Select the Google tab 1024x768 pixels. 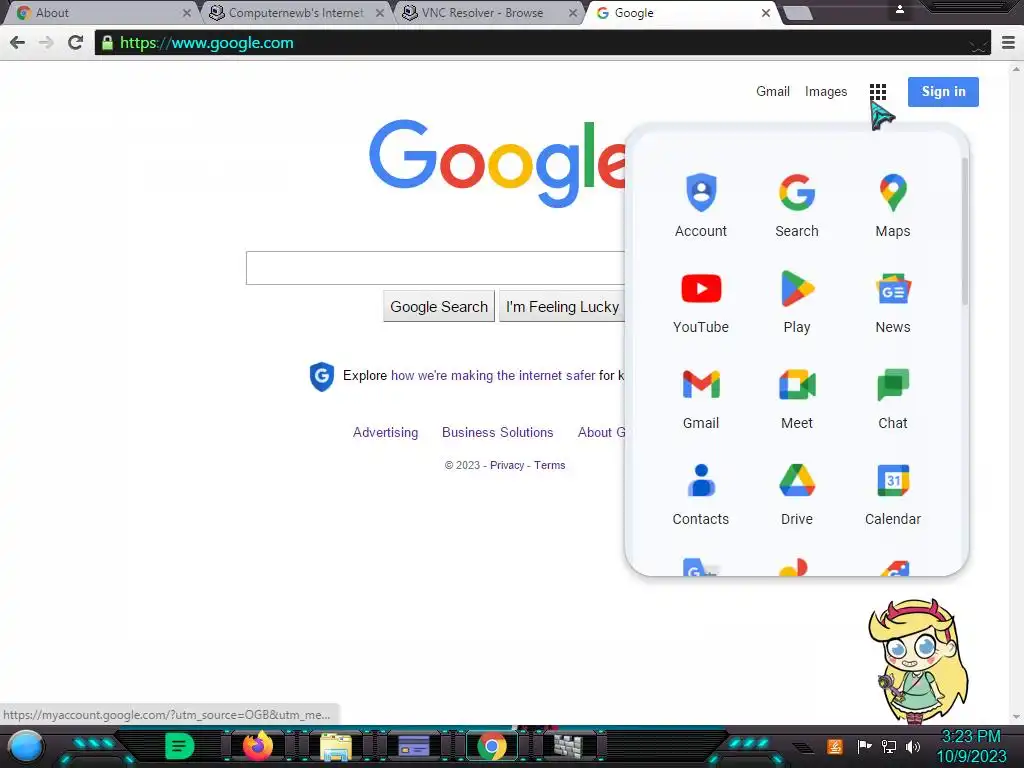pos(679,13)
